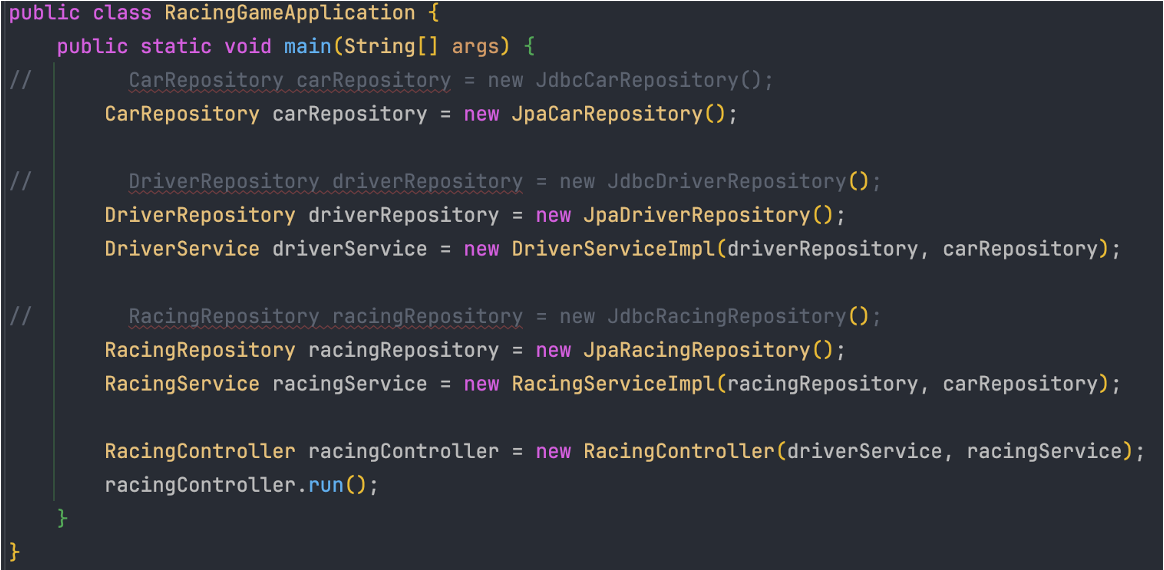The width and height of the screenshot is (1164, 570).
Task: Click the 'new' keyword before JpaRacingRepository
Action: [x=554, y=350]
